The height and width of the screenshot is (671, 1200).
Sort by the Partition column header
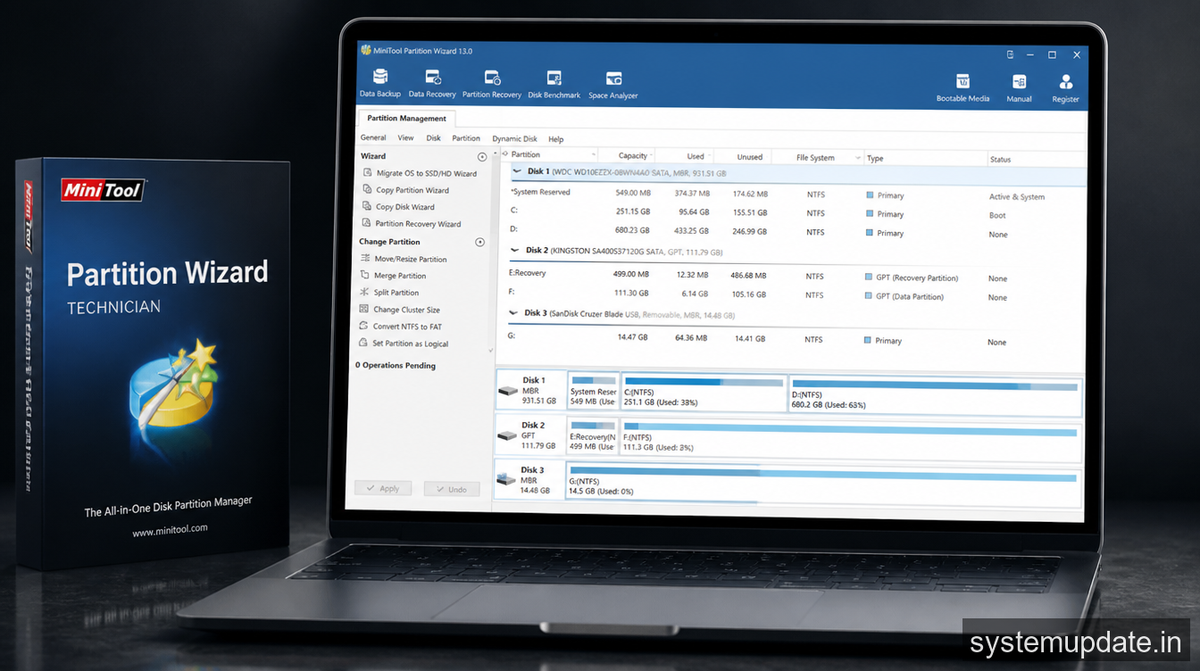[x=550, y=155]
